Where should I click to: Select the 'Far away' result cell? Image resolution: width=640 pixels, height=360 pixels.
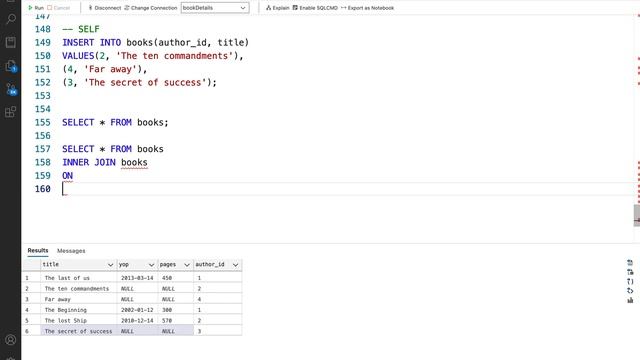79,299
